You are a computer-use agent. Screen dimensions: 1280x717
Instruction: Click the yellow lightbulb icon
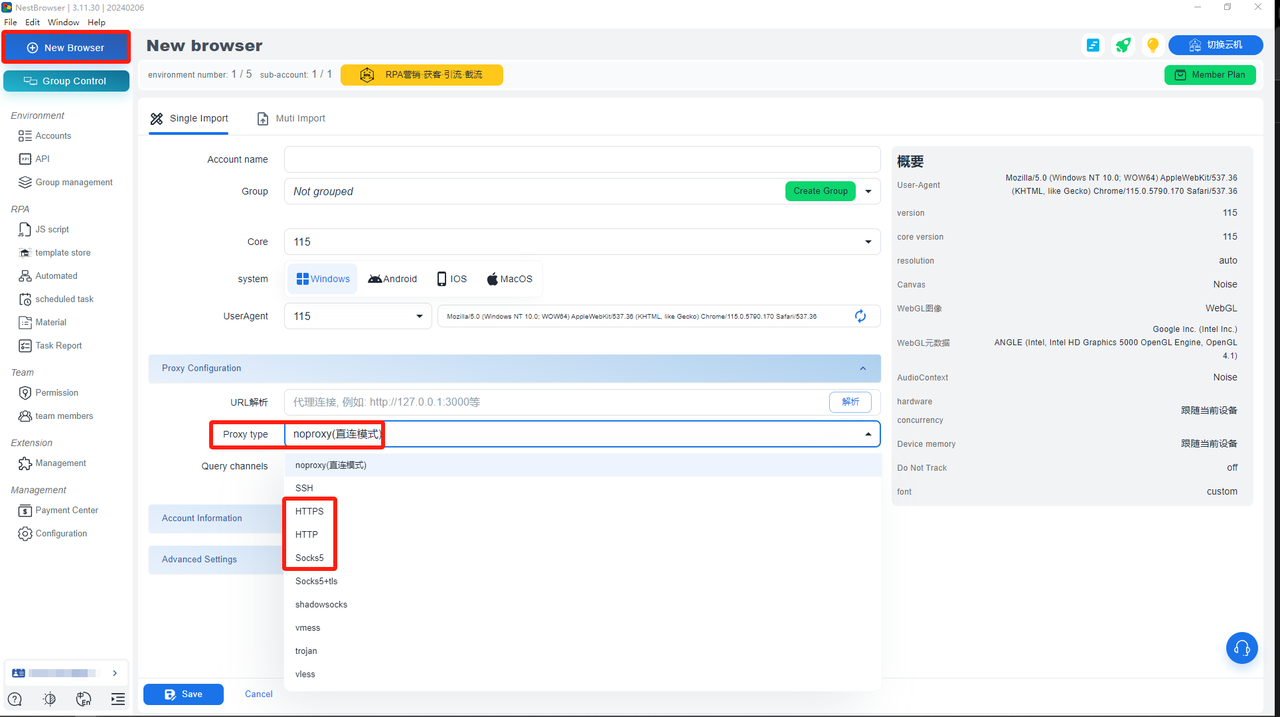click(x=1152, y=46)
